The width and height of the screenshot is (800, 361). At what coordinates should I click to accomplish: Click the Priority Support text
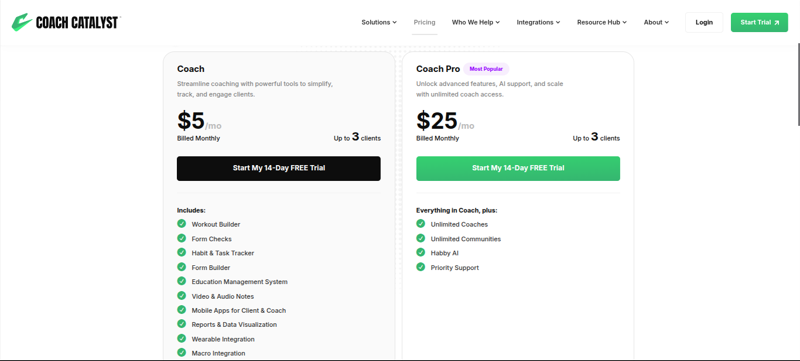[x=455, y=267]
